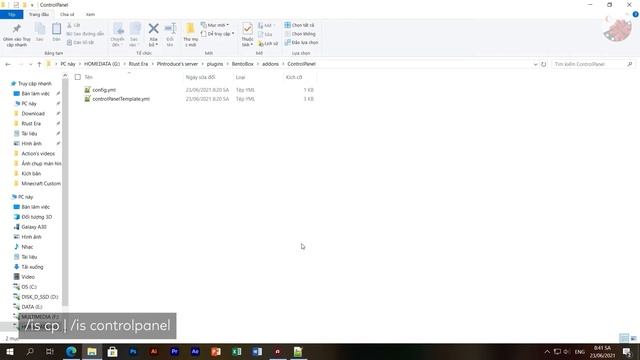The height and width of the screenshot is (360, 640).
Task: Open After Effects from the taskbar
Action: (x=195, y=351)
